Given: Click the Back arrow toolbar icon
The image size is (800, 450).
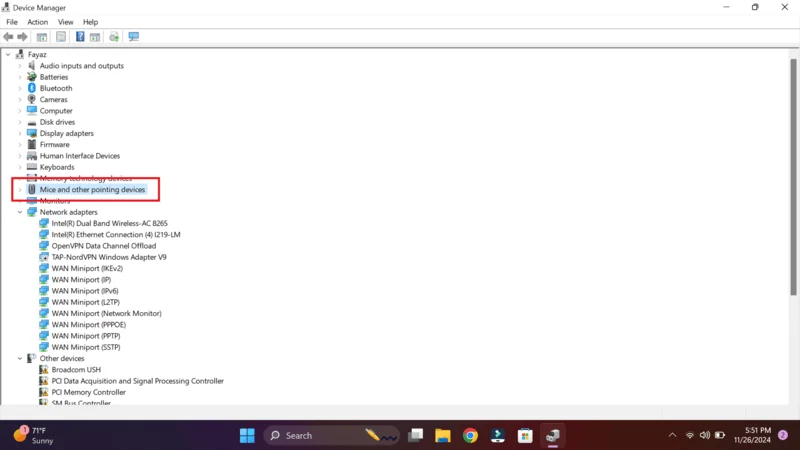Looking at the screenshot, I should (8, 37).
